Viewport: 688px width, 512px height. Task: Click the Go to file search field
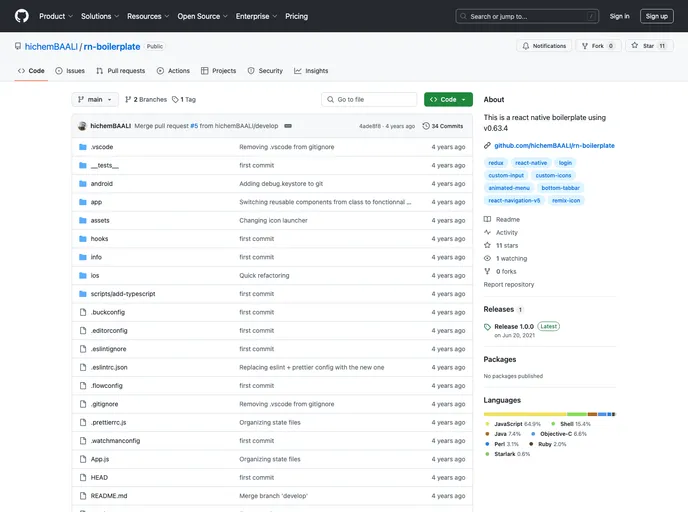tap(369, 100)
